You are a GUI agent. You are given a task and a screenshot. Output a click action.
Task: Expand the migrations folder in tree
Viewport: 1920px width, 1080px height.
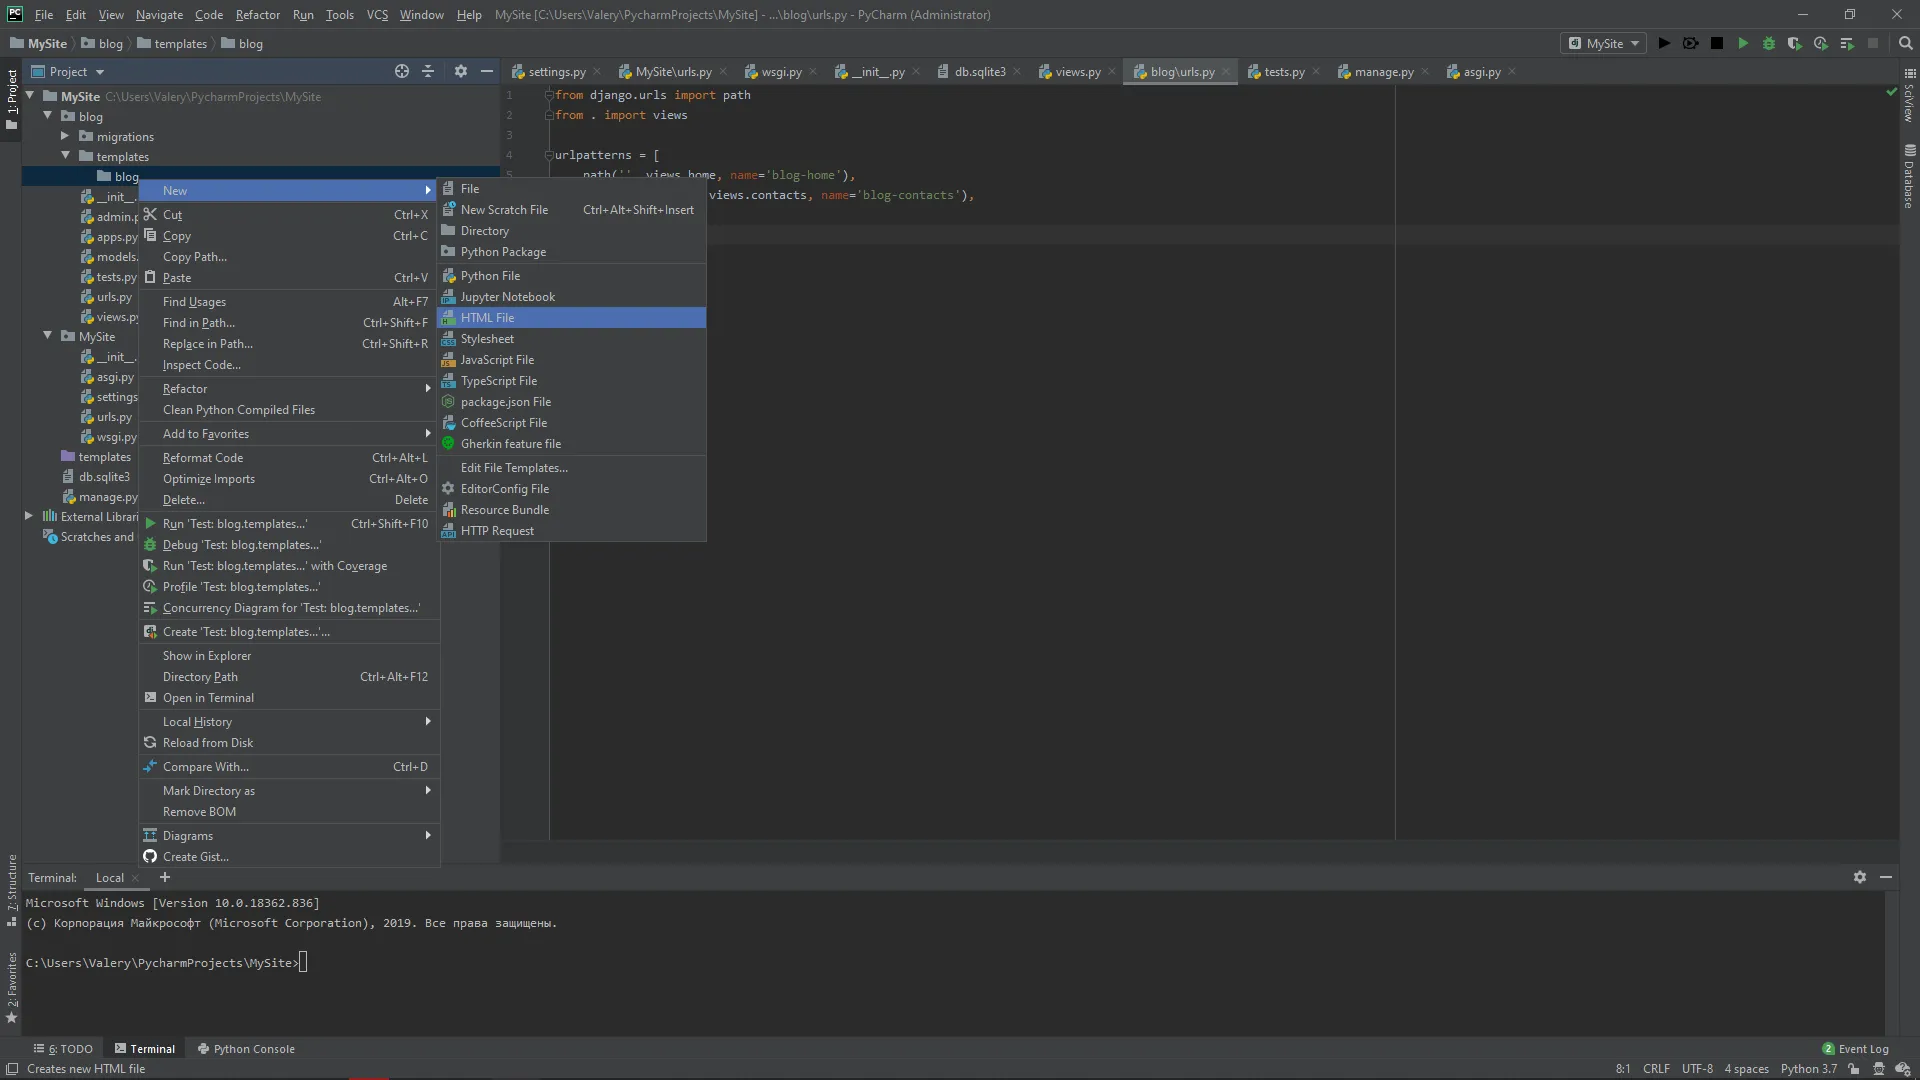pos(65,136)
